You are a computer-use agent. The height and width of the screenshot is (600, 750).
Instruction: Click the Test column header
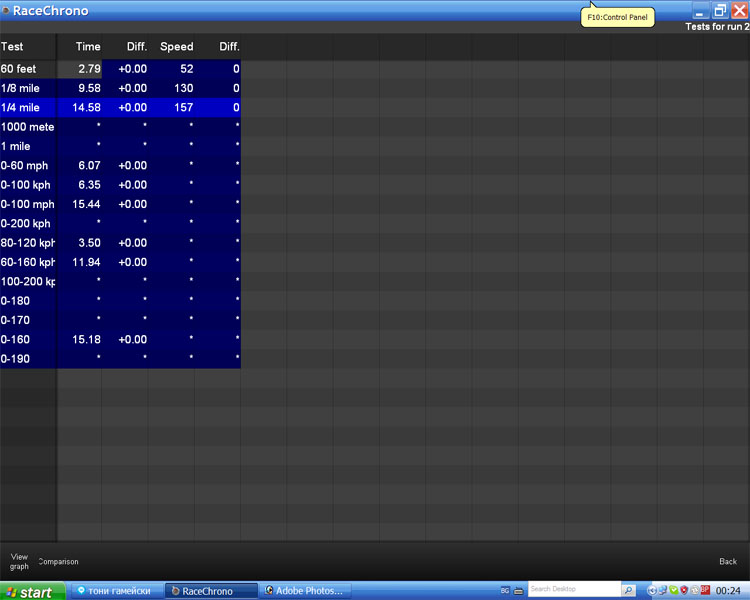(x=12, y=47)
